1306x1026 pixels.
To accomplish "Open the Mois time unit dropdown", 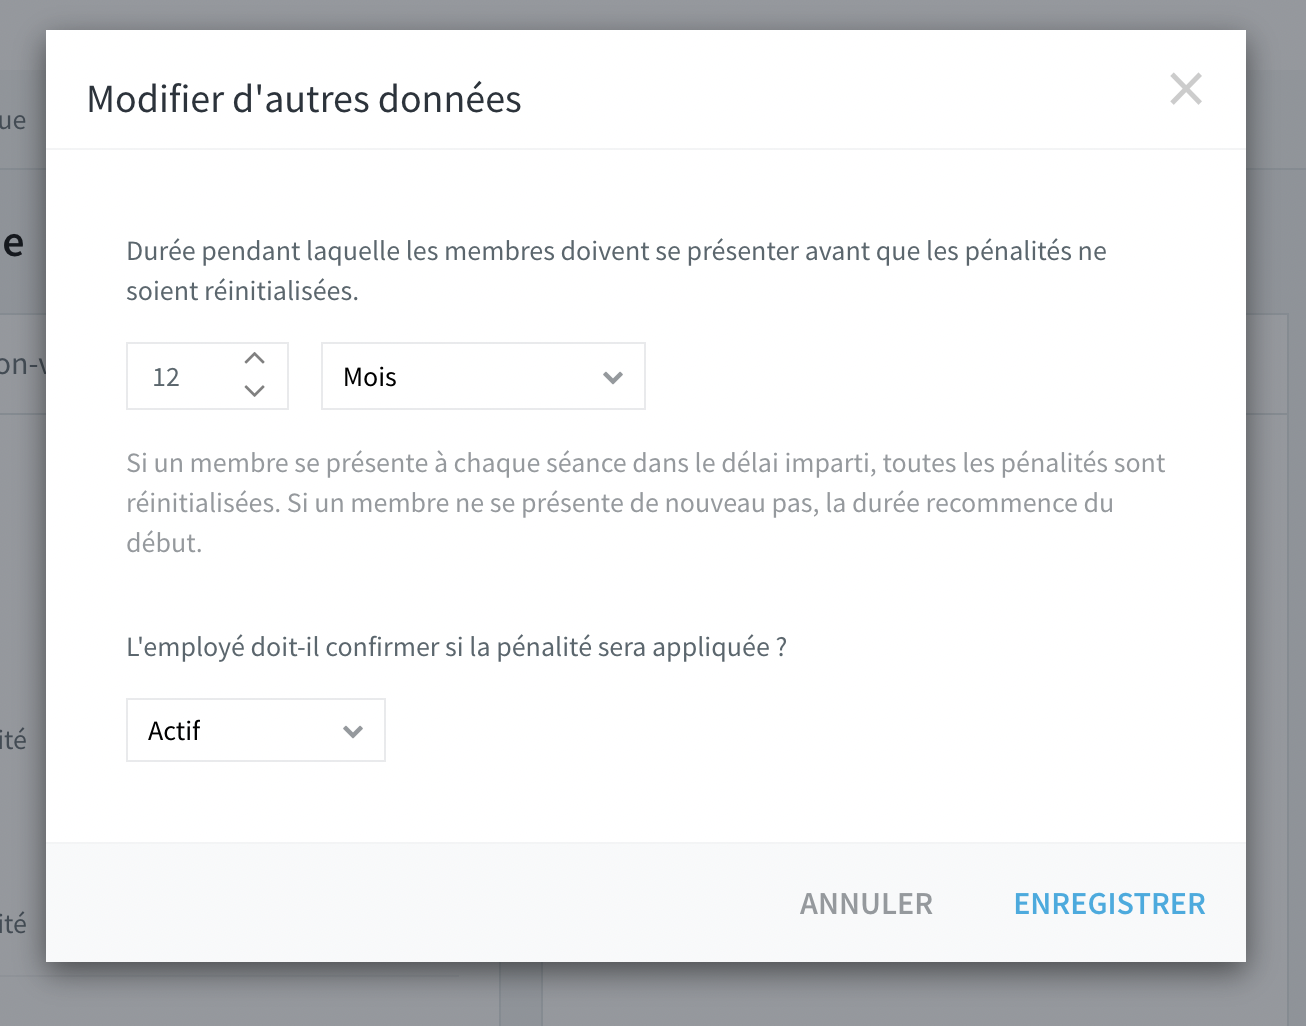I will coord(483,376).
